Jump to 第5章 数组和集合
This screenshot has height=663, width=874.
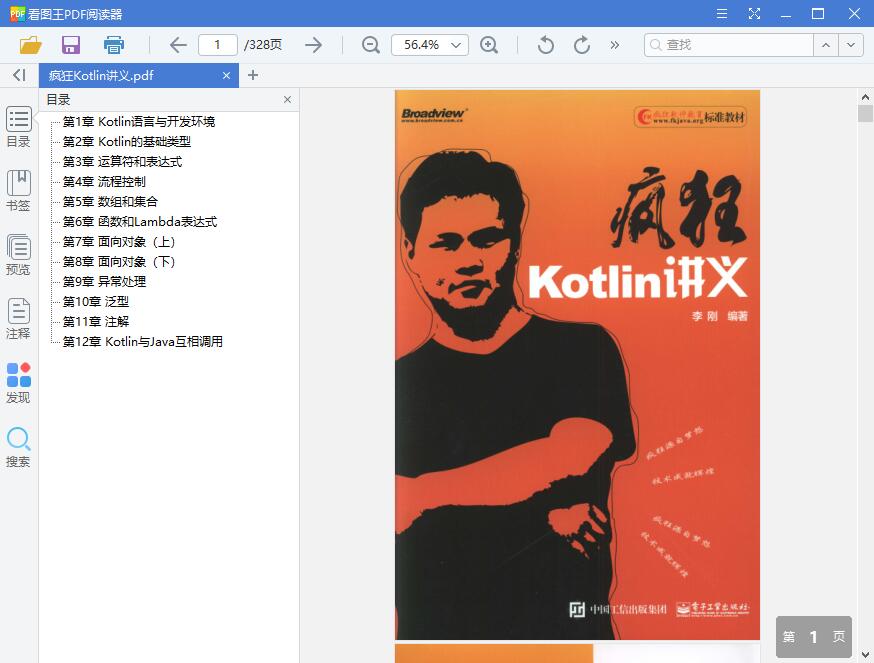[x=110, y=201]
